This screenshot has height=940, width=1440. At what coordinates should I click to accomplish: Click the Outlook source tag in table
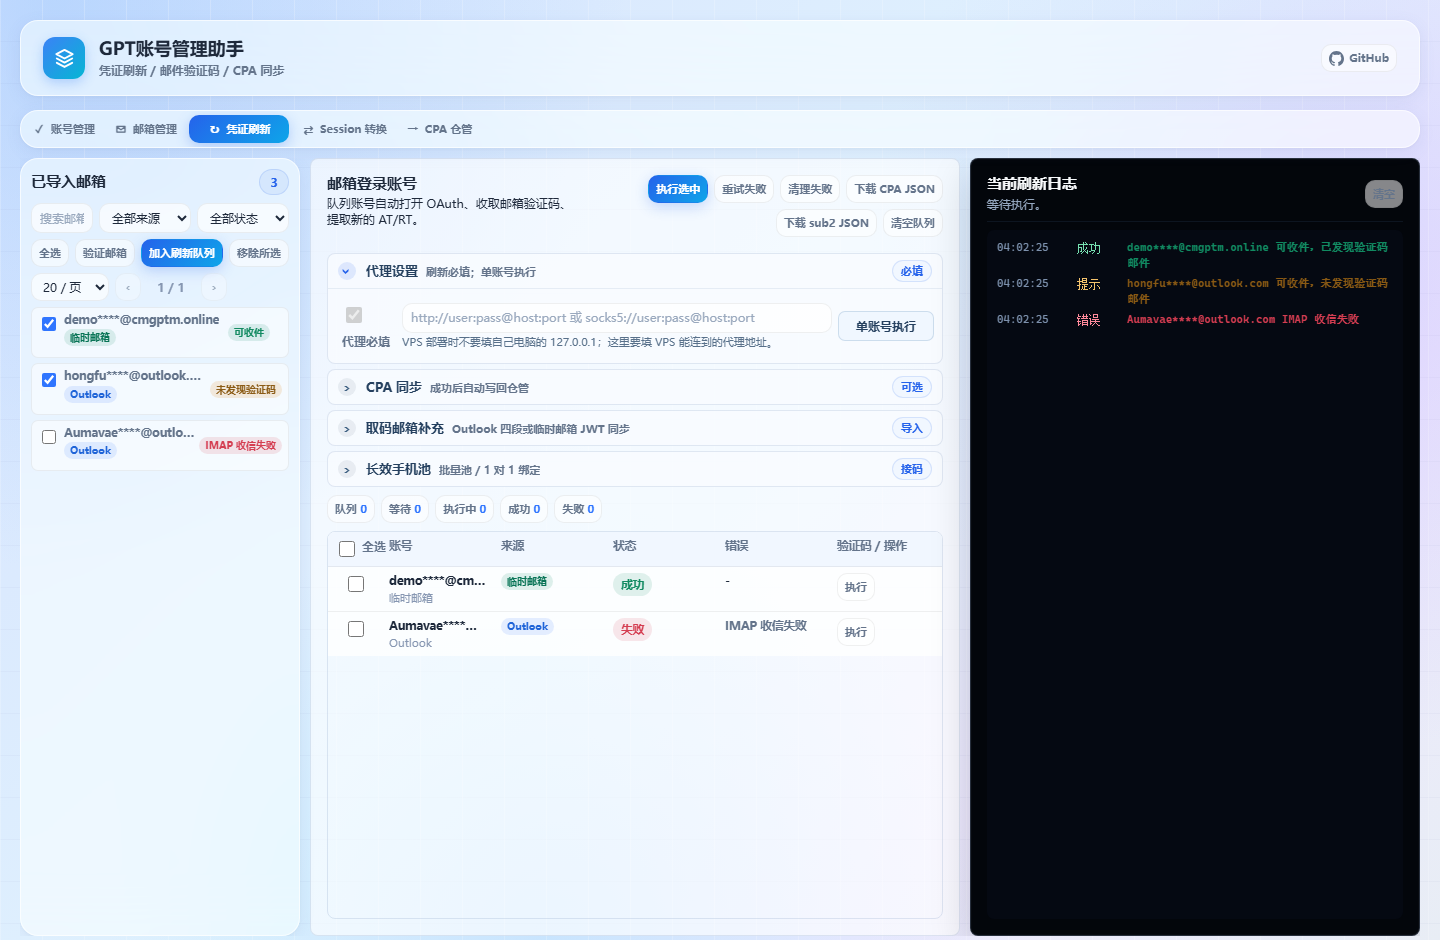pos(527,627)
